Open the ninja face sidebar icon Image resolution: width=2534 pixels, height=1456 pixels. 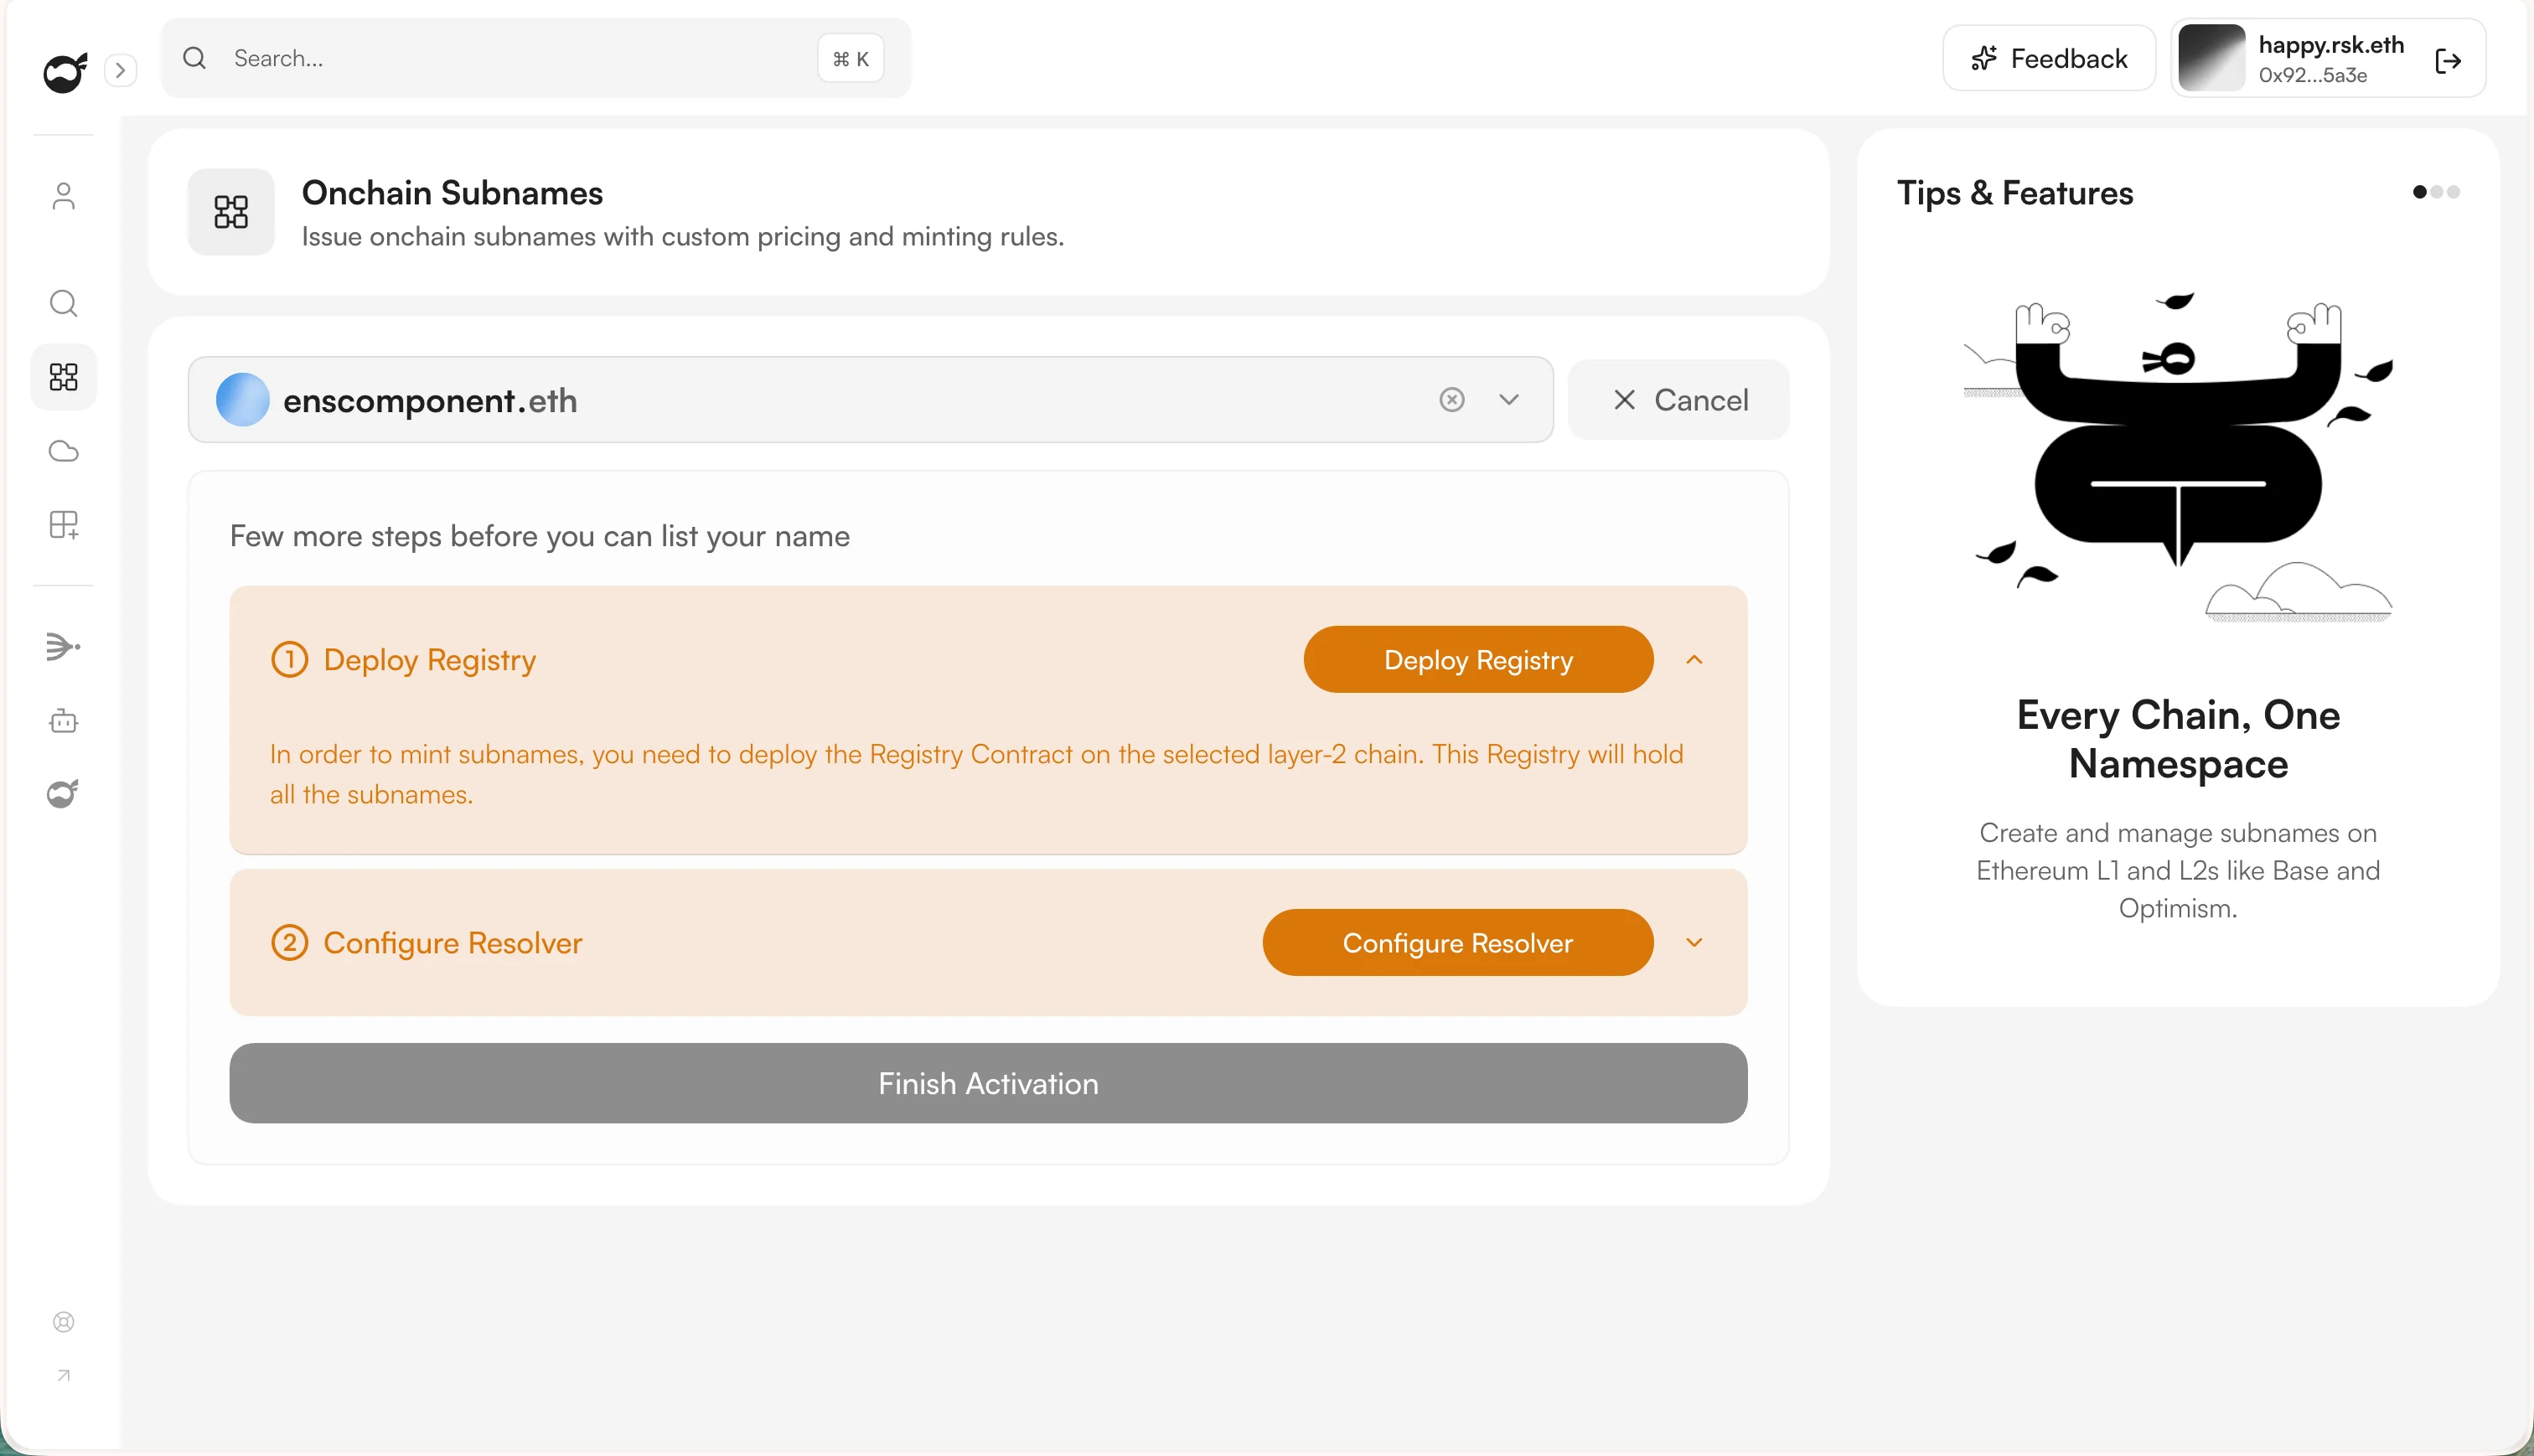(x=64, y=793)
